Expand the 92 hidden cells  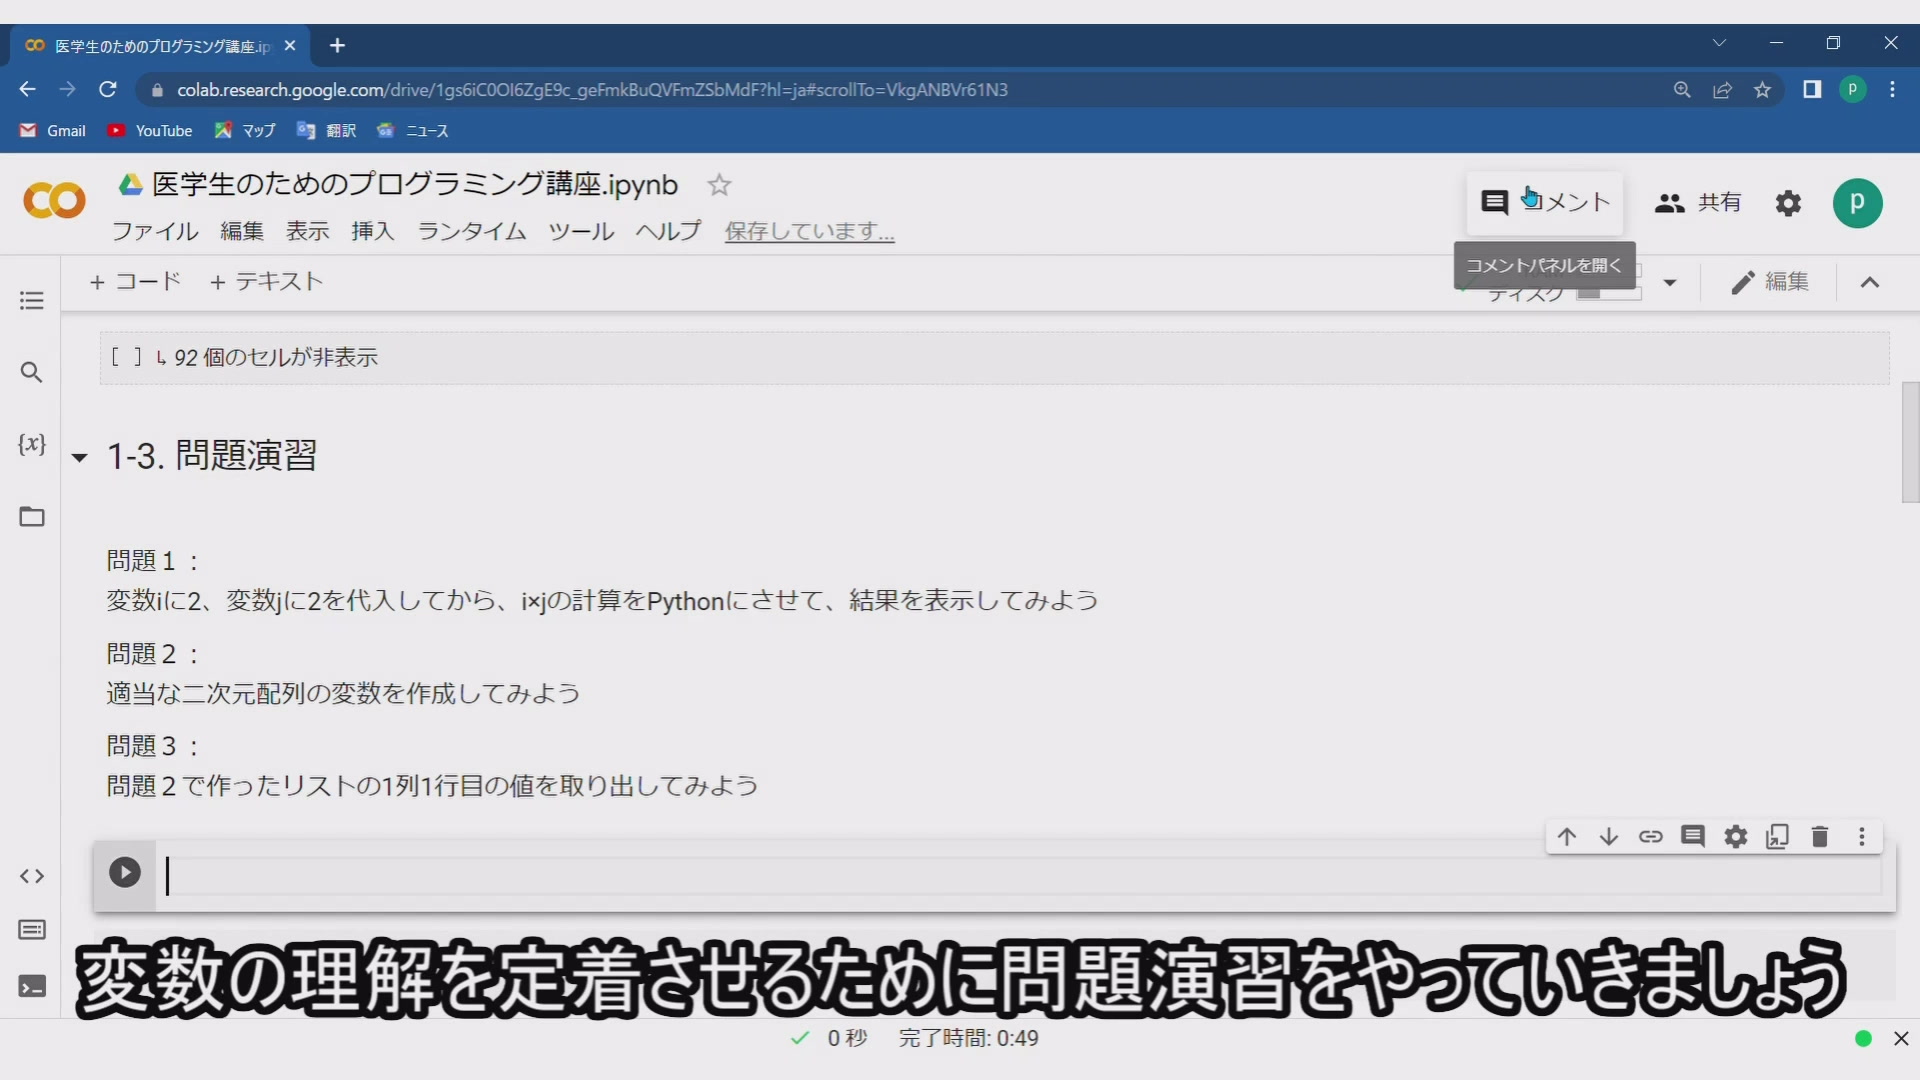coord(275,358)
